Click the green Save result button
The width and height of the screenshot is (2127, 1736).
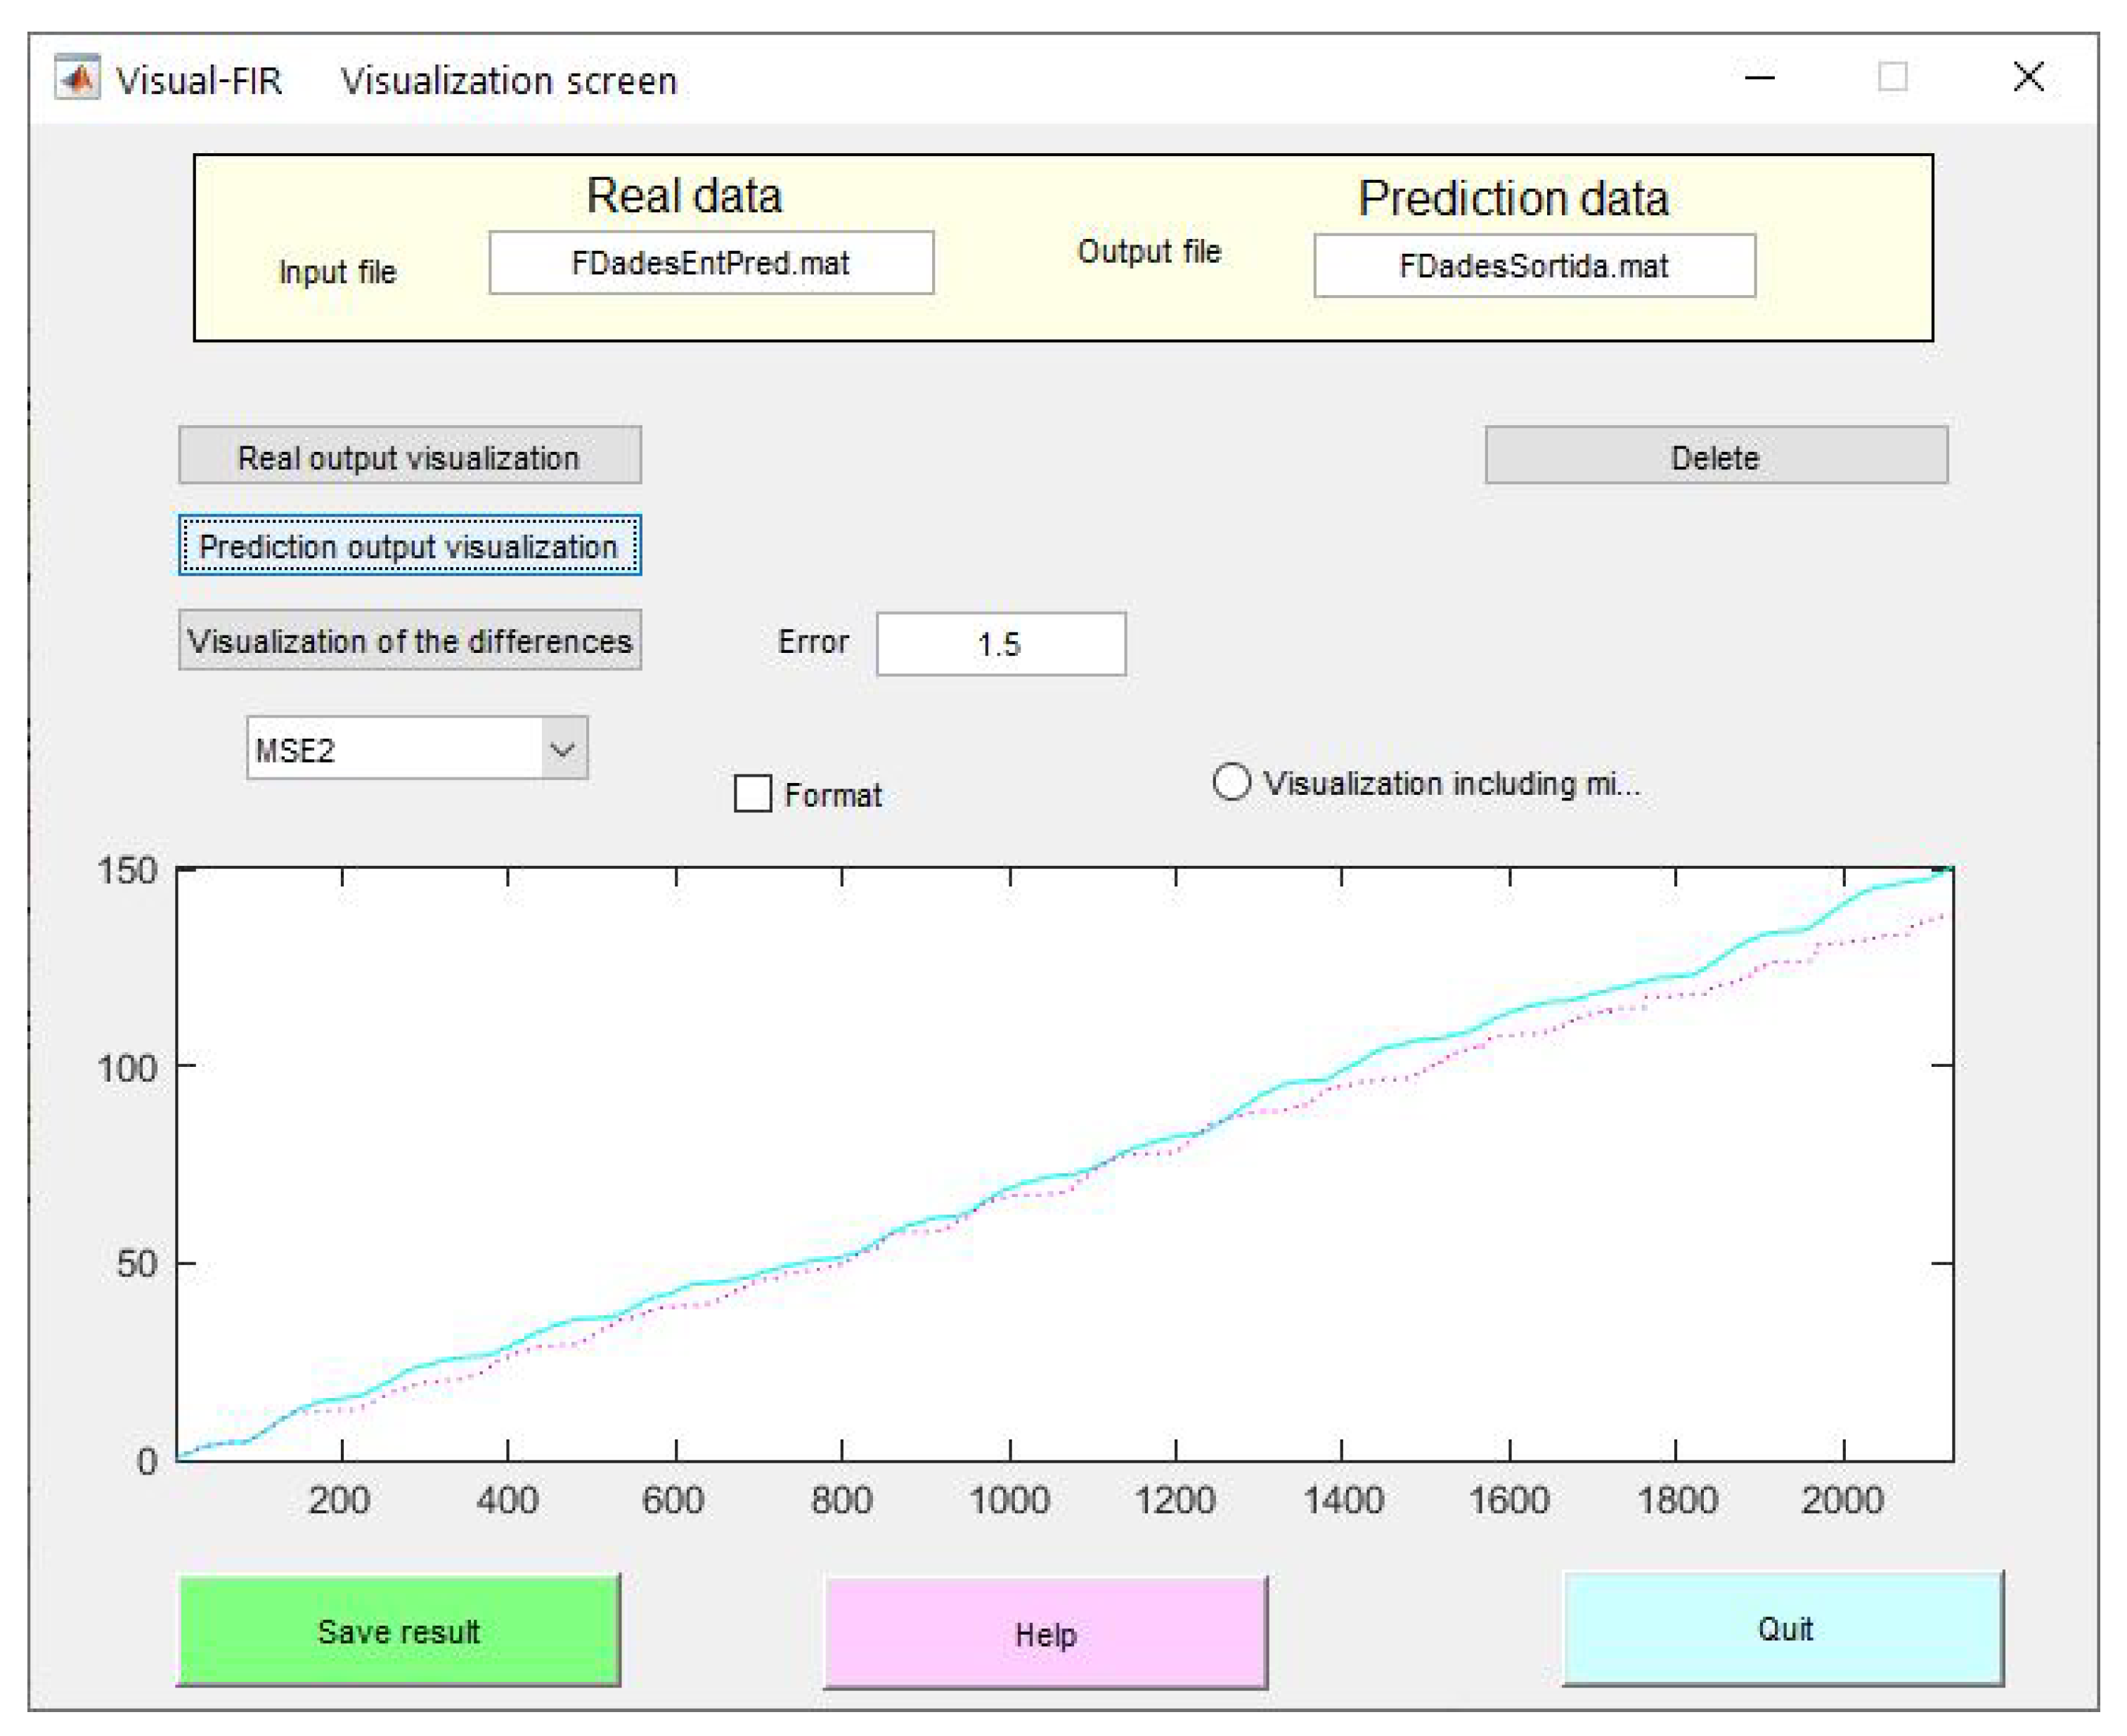(x=398, y=1631)
